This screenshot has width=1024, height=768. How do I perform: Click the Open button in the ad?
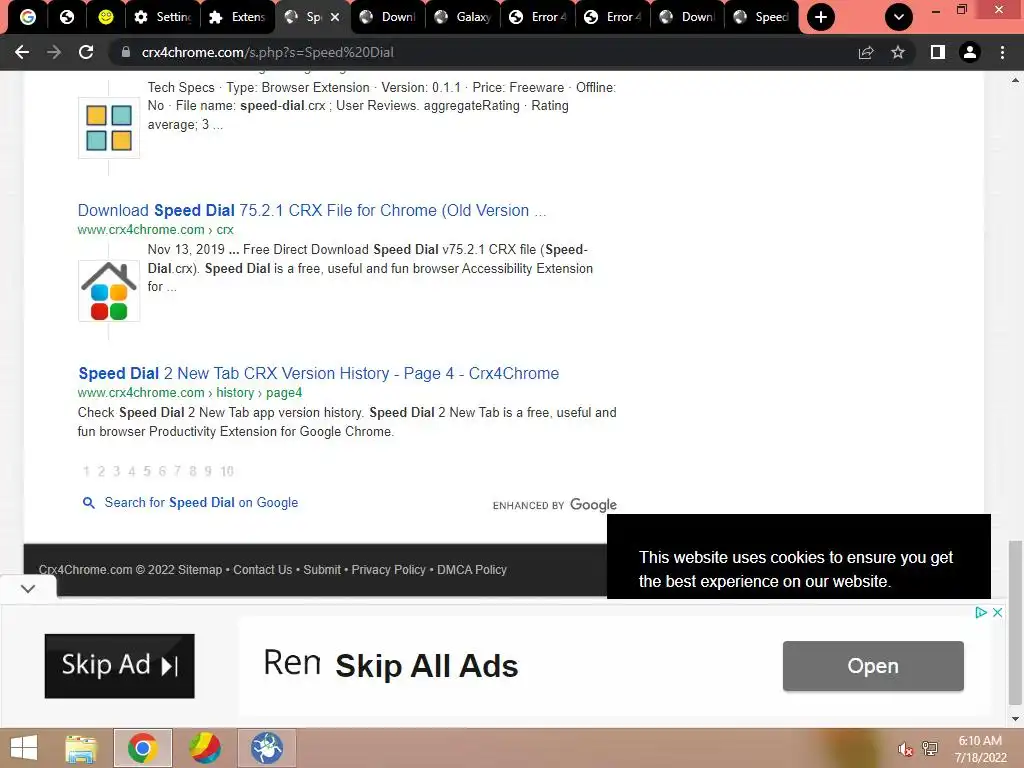pos(873,665)
